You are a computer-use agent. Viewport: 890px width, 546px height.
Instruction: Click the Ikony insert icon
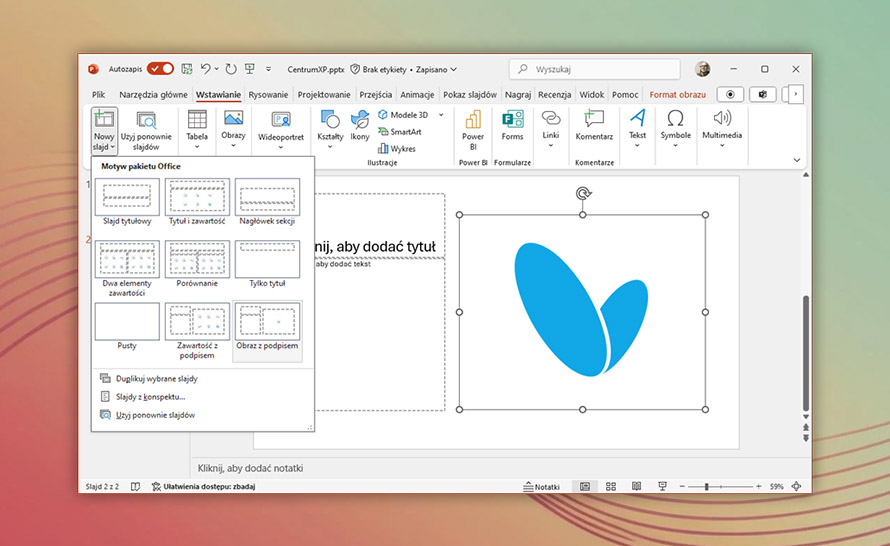pyautogui.click(x=360, y=126)
